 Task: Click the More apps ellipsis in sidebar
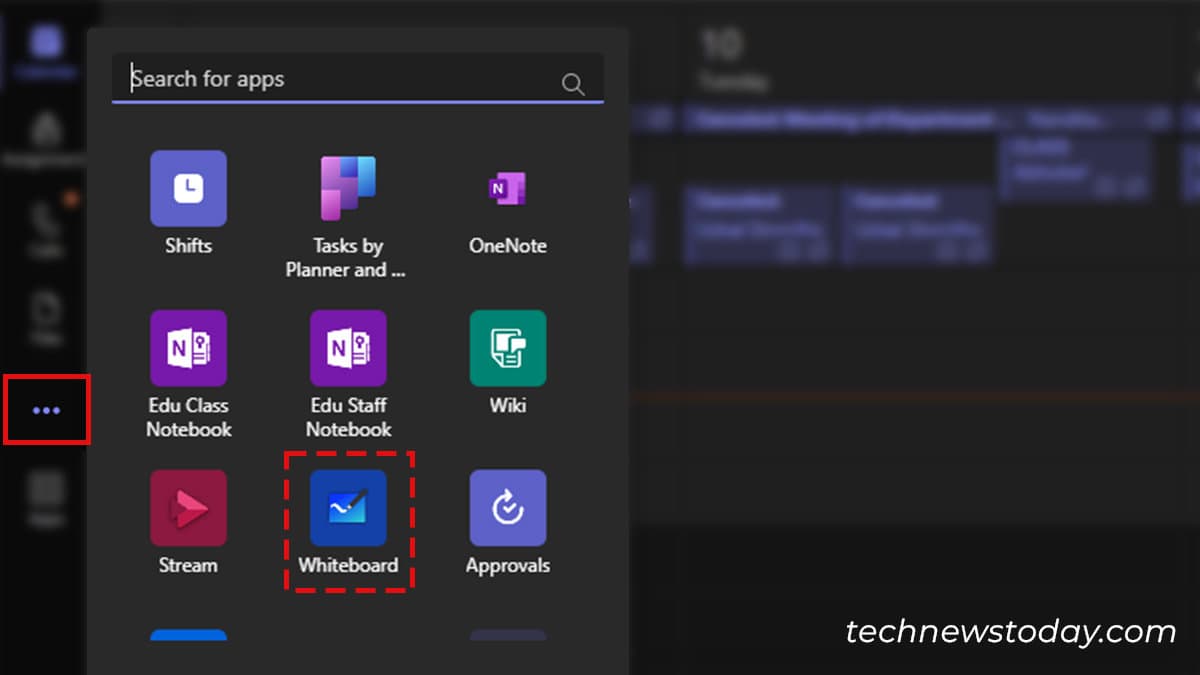pyautogui.click(x=47, y=410)
